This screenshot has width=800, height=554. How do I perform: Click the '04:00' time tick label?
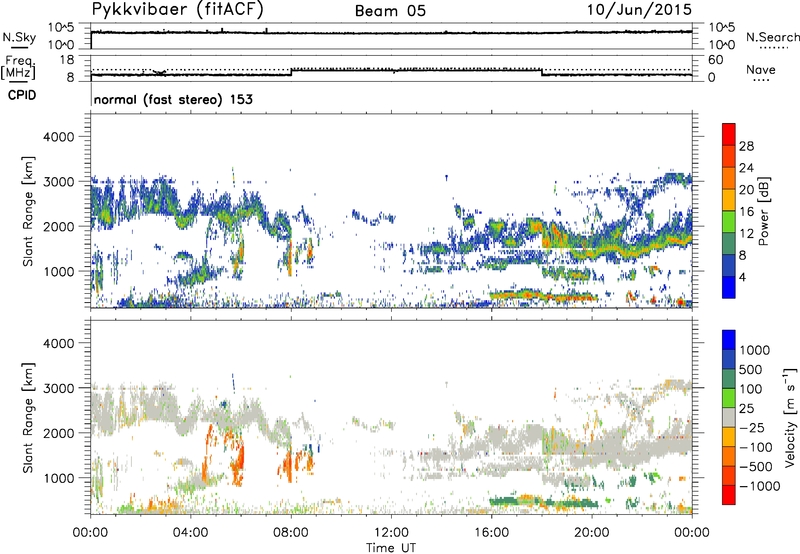click(190, 533)
